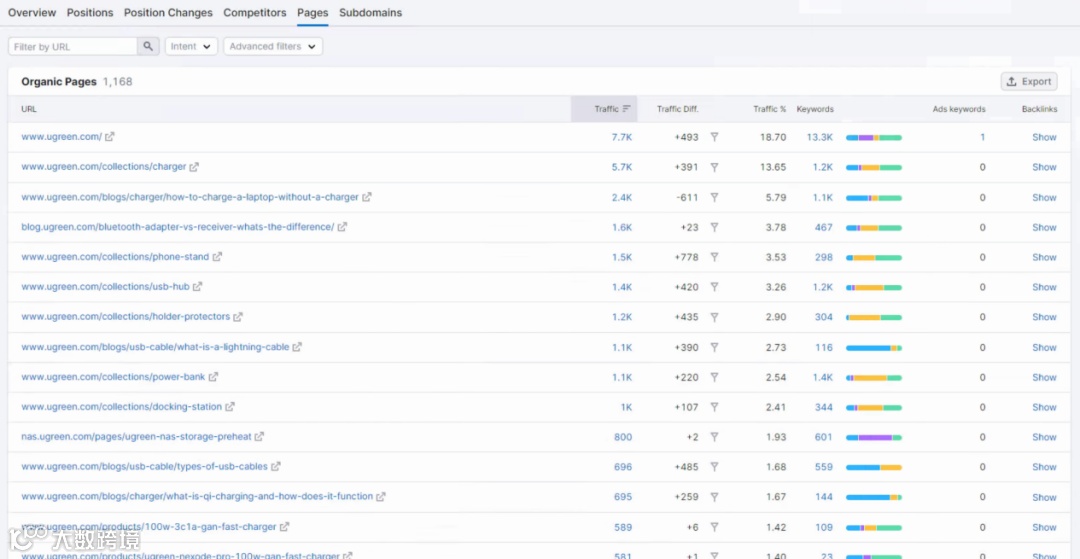Viewport: 1080px width, 559px height.
Task: Open external link icon for www.ugreen.com/
Action: pos(110,137)
